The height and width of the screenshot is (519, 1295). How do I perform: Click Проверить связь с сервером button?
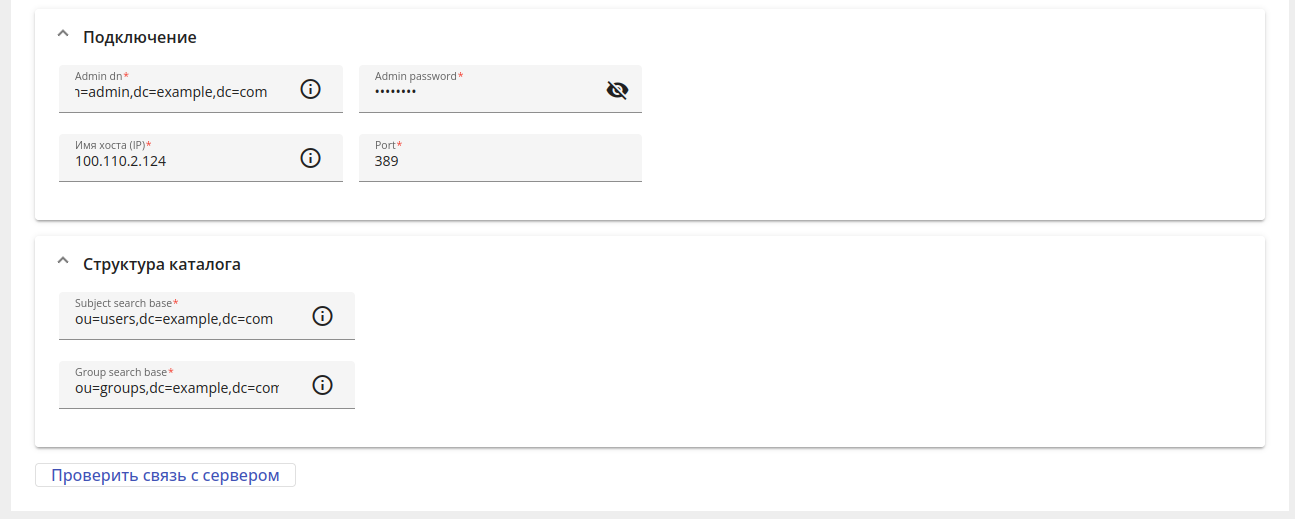click(x=165, y=475)
